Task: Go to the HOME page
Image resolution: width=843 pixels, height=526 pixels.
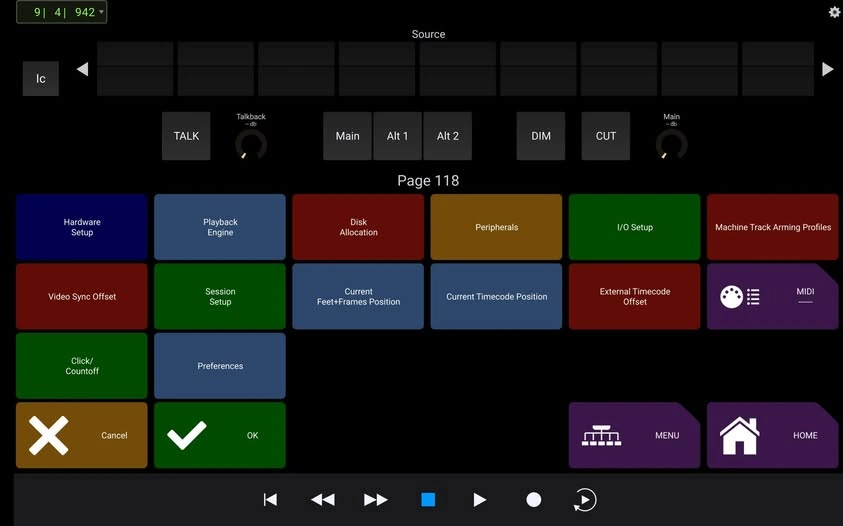Action: click(772, 436)
